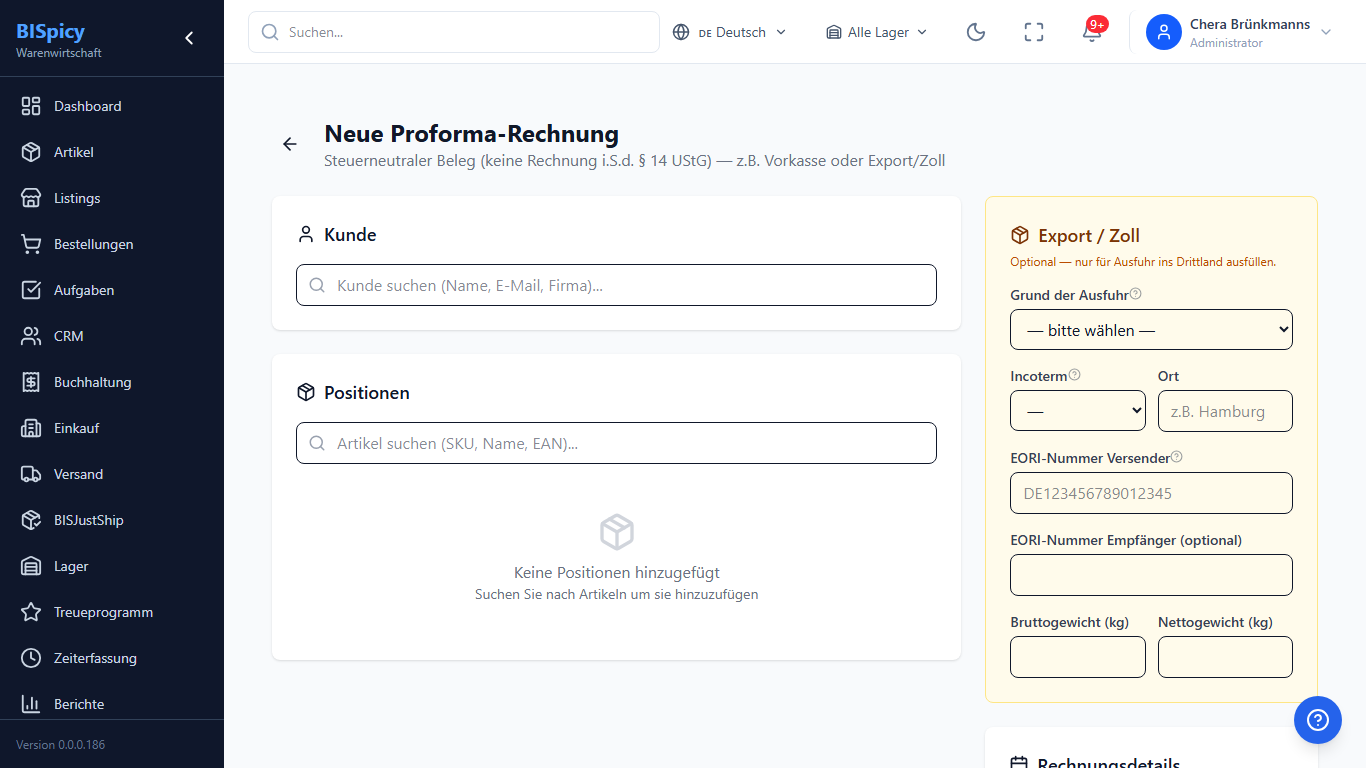Screen dimensions: 1366x768
Task: Click the Treueprogramm star icon
Action: pyautogui.click(x=31, y=612)
